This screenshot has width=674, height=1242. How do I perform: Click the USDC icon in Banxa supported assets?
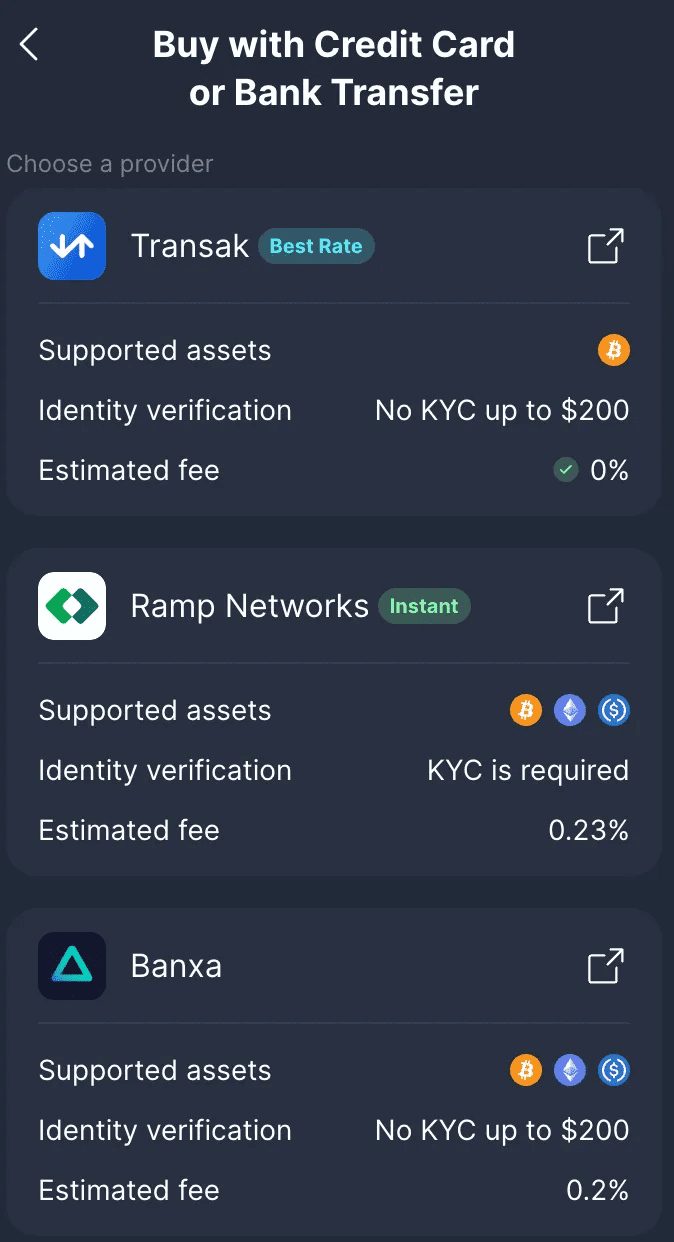[x=613, y=1070]
